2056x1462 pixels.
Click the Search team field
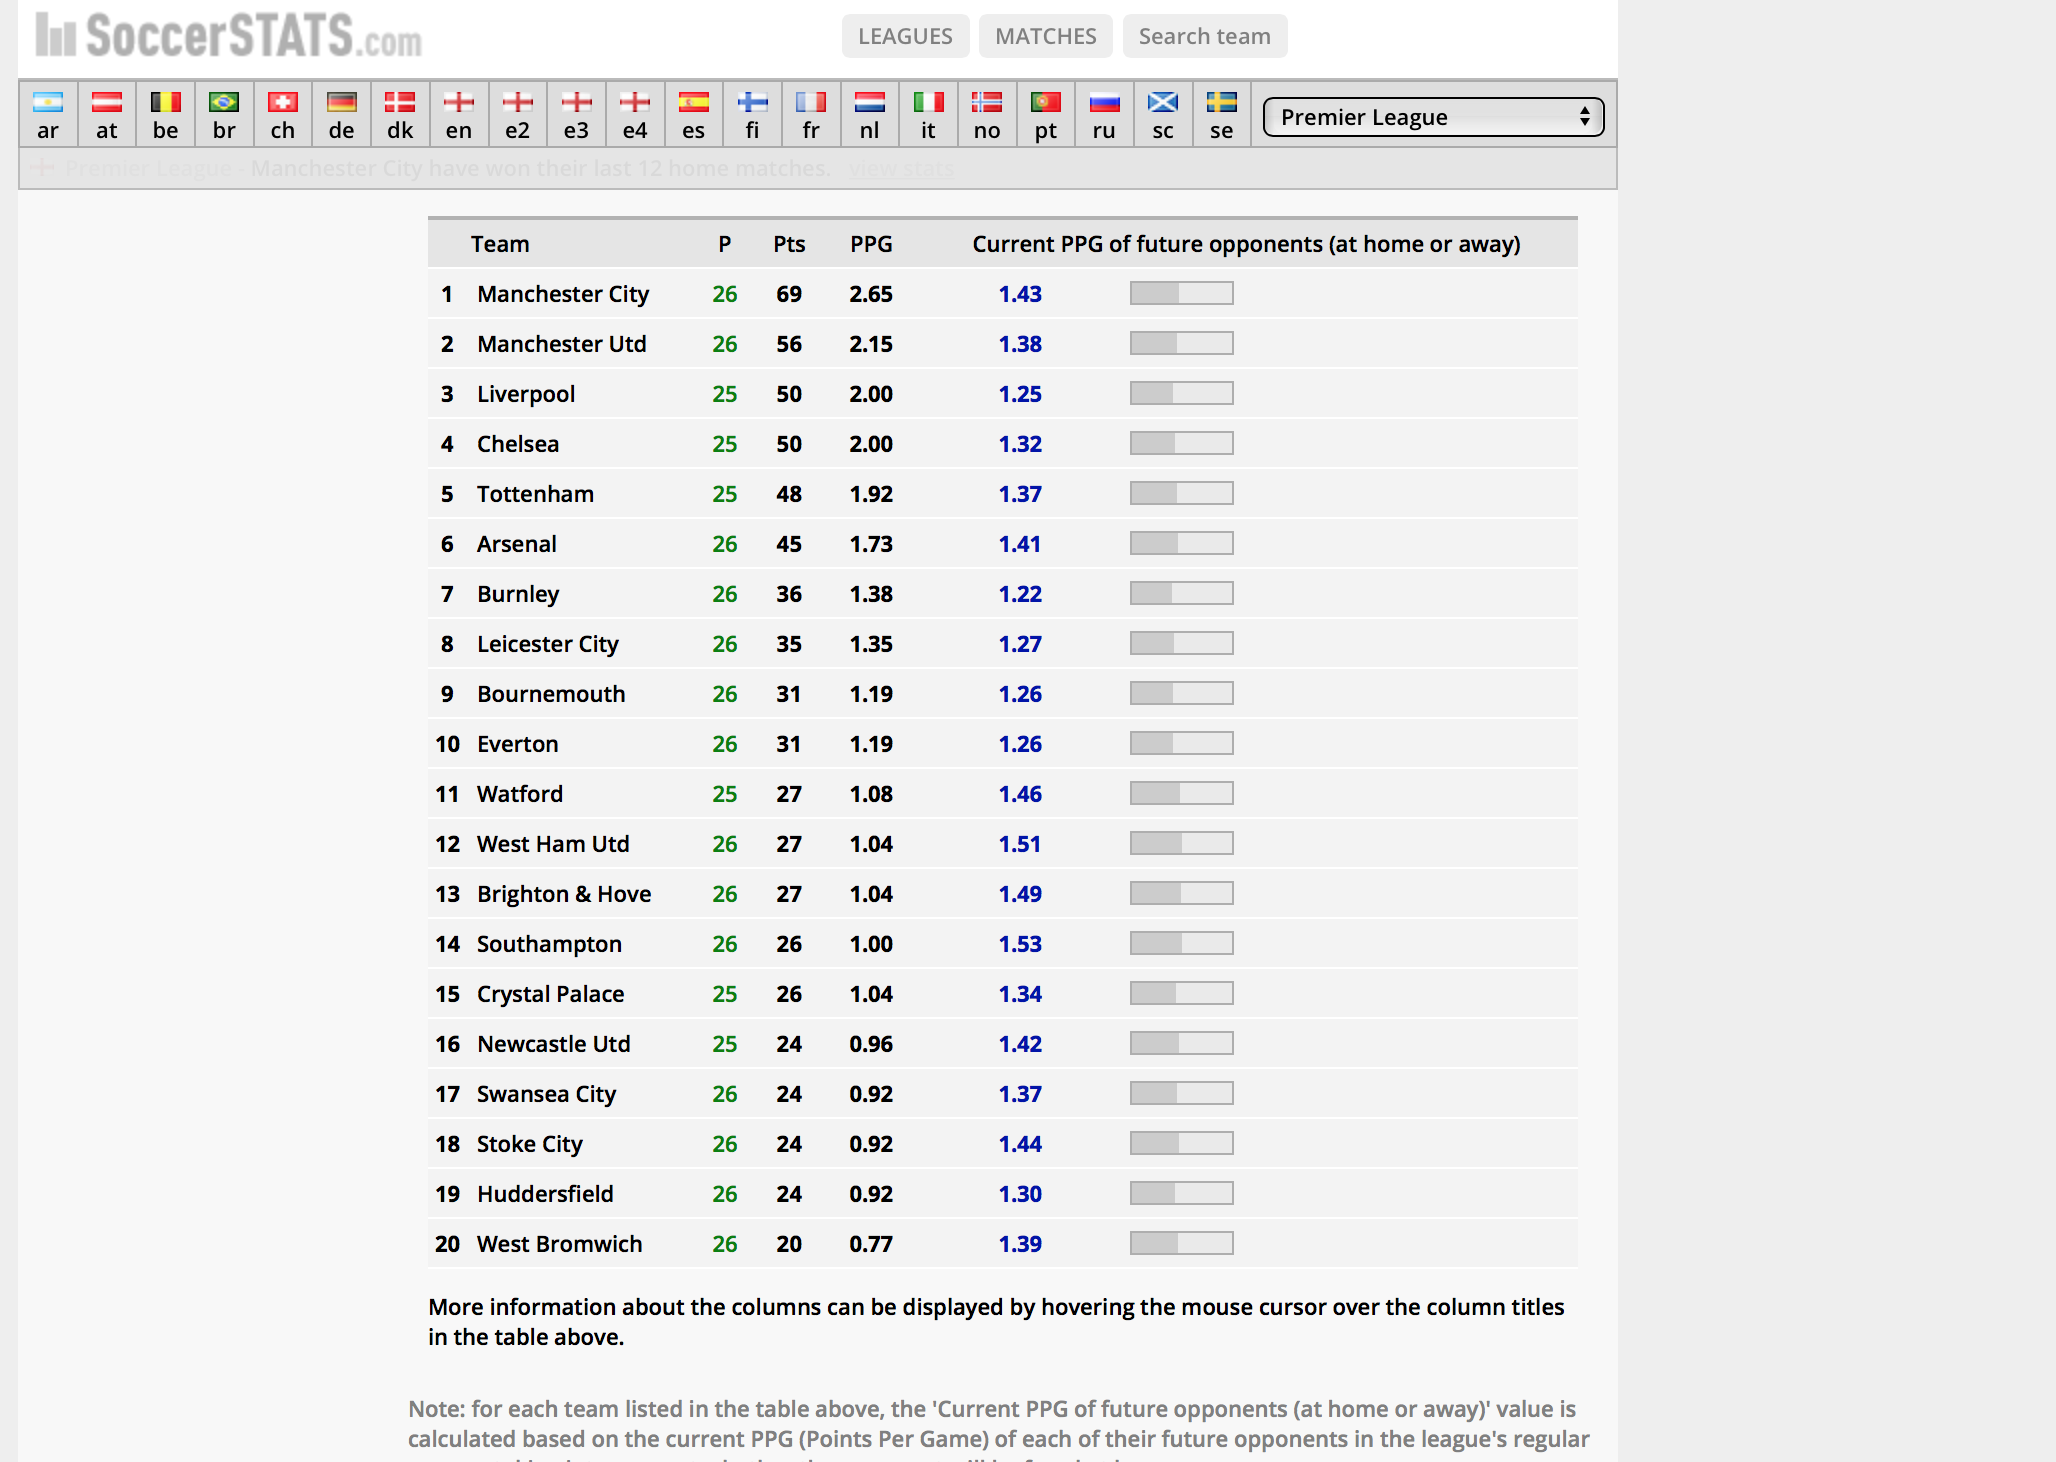[1205, 36]
